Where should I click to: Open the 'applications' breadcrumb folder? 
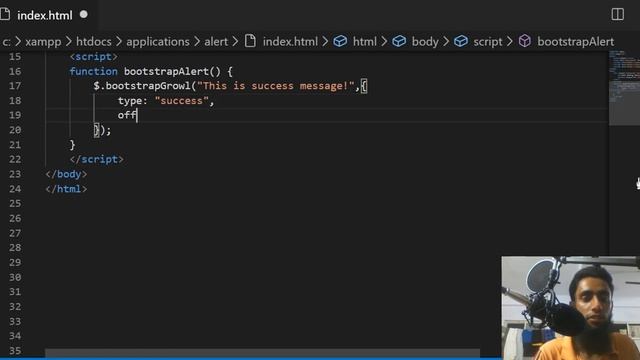pos(158,42)
